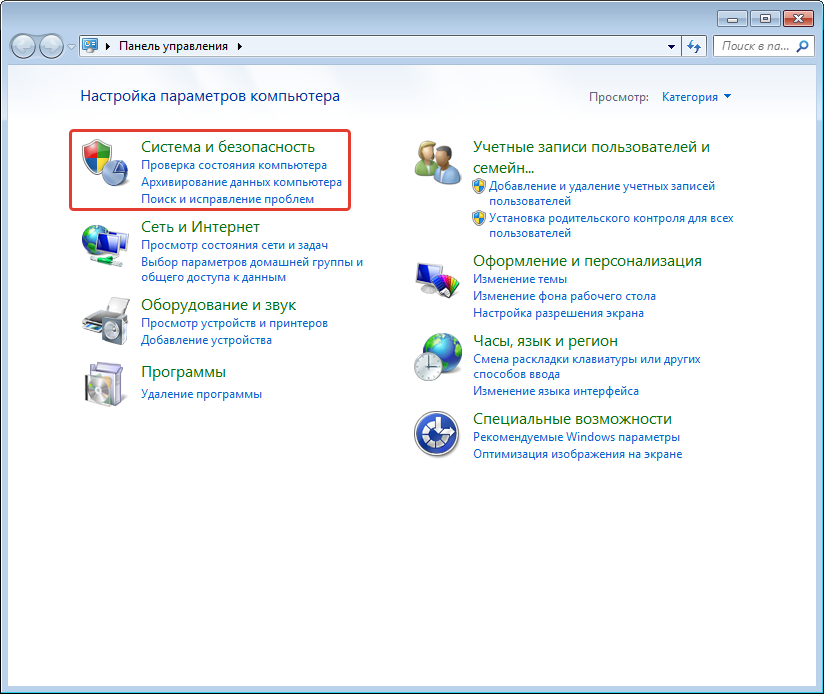Click the Изменение темы link

[x=519, y=279]
